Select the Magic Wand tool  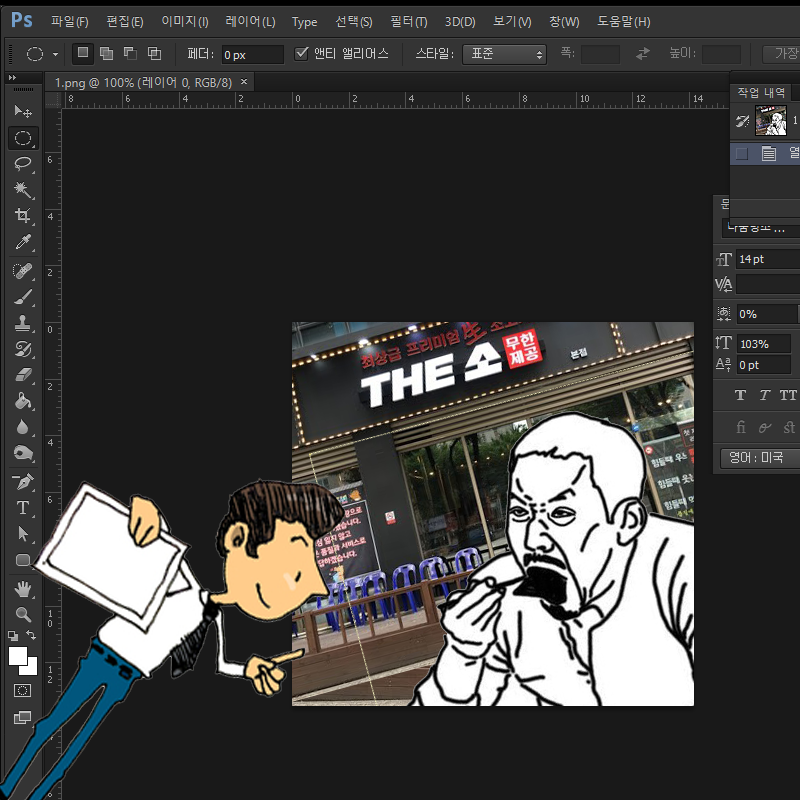[x=22, y=189]
